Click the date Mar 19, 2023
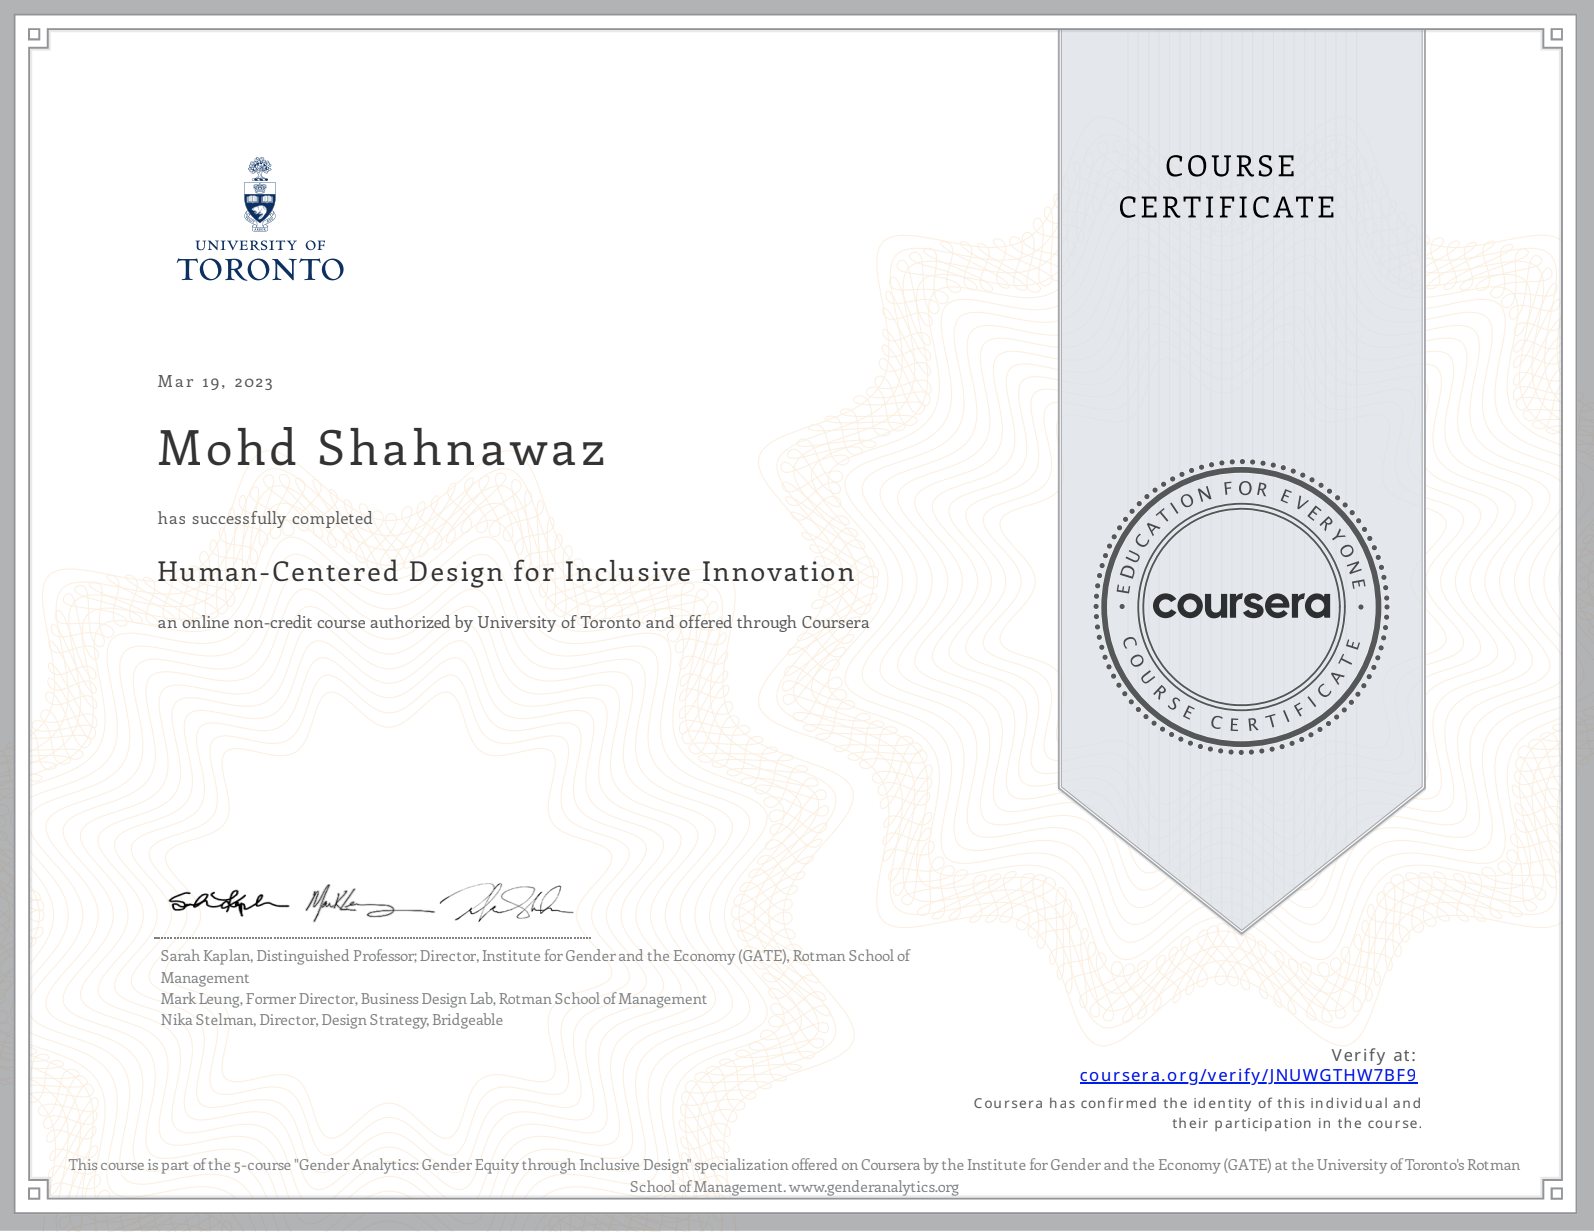The height and width of the screenshot is (1232, 1594). pos(215,381)
